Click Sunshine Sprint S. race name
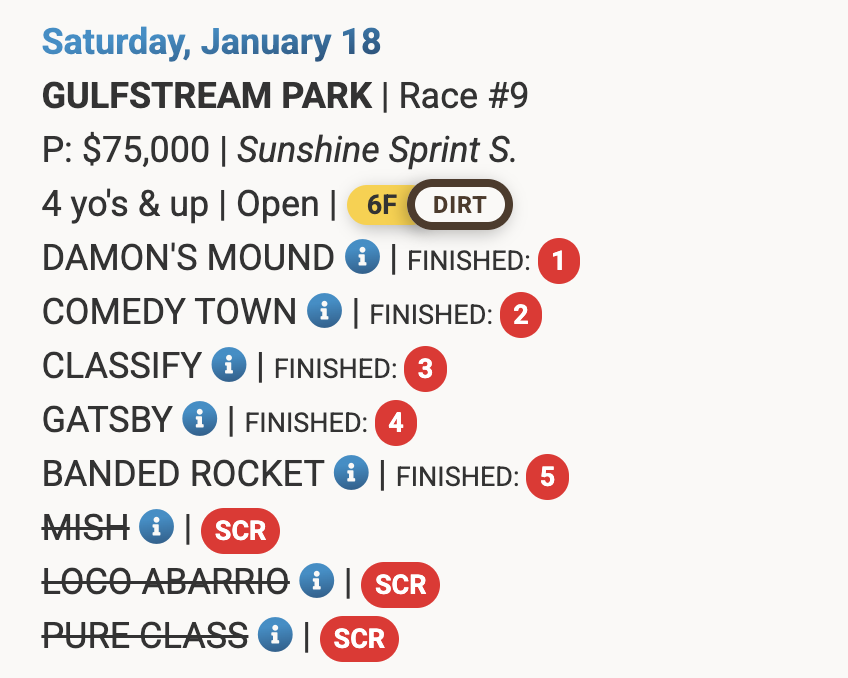The image size is (848, 678). click(376, 150)
